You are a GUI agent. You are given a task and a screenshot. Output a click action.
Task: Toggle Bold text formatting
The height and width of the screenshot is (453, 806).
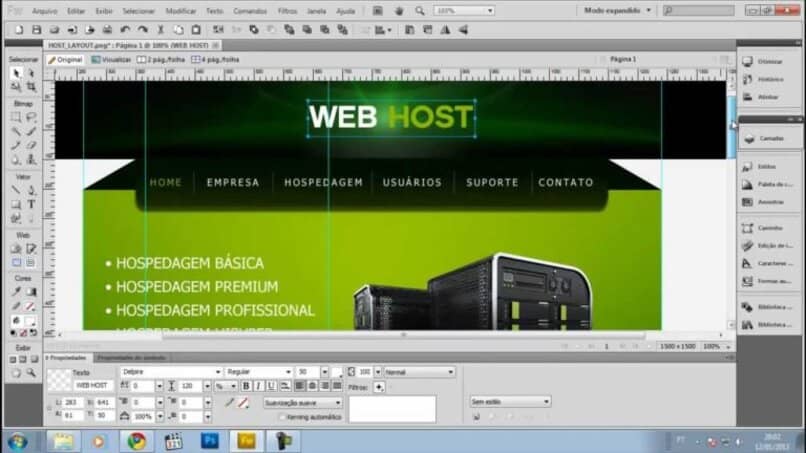click(246, 386)
